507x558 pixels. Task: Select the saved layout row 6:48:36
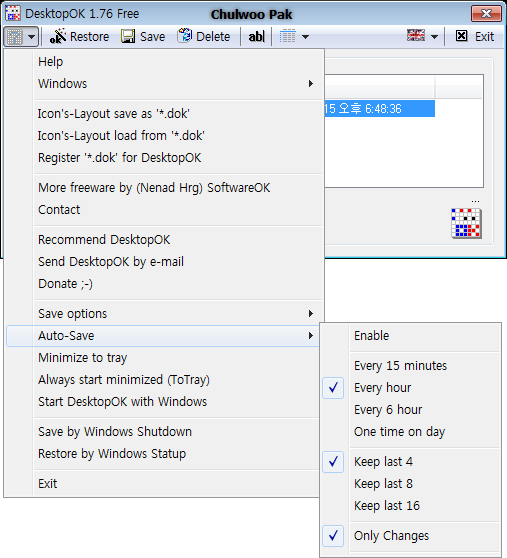pyautogui.click(x=380, y=109)
